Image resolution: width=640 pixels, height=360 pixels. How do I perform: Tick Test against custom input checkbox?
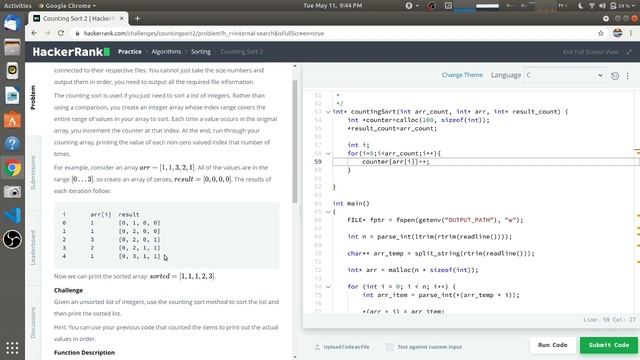click(x=390, y=347)
